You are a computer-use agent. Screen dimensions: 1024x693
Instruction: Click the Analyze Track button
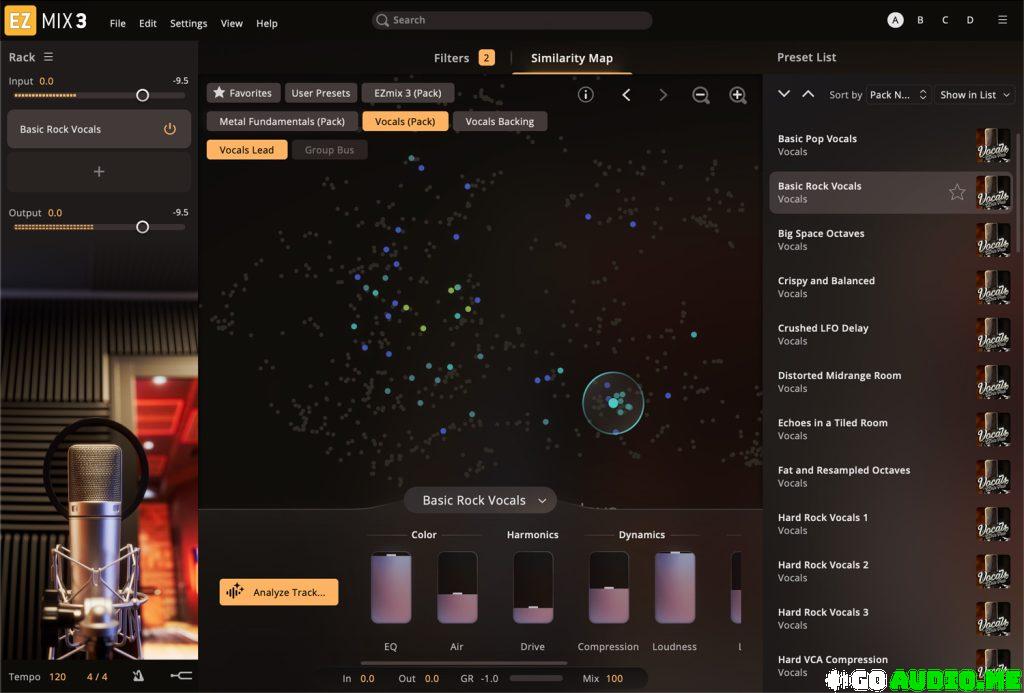tap(279, 592)
